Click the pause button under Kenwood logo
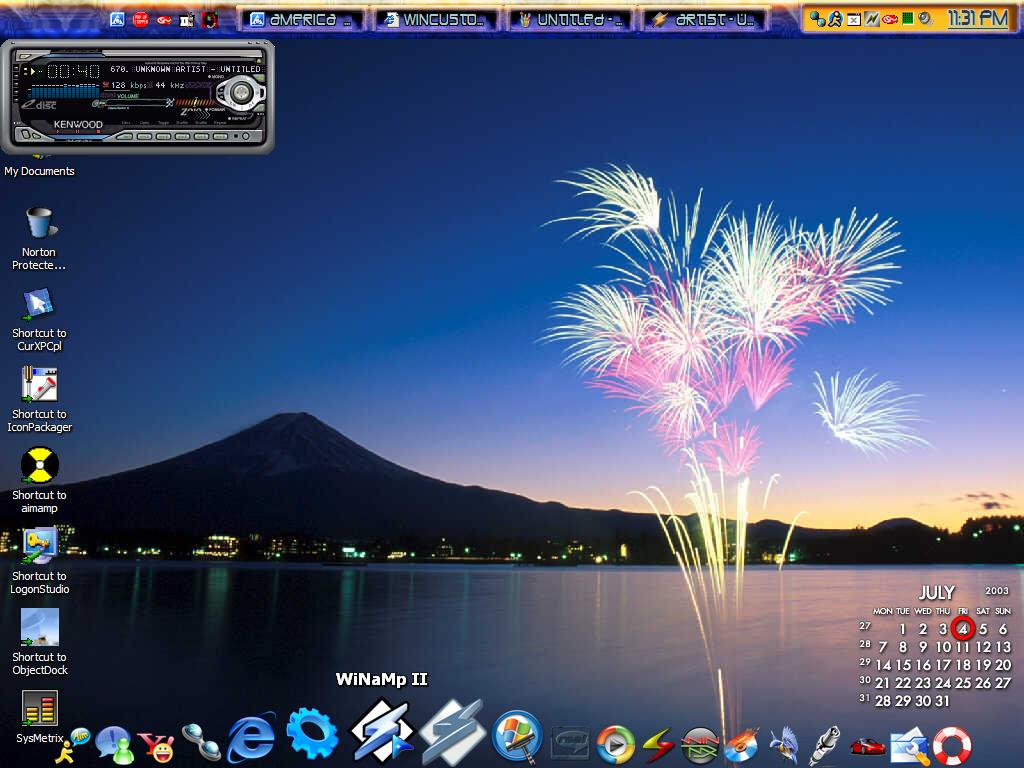The width and height of the screenshot is (1024, 768). (x=78, y=132)
